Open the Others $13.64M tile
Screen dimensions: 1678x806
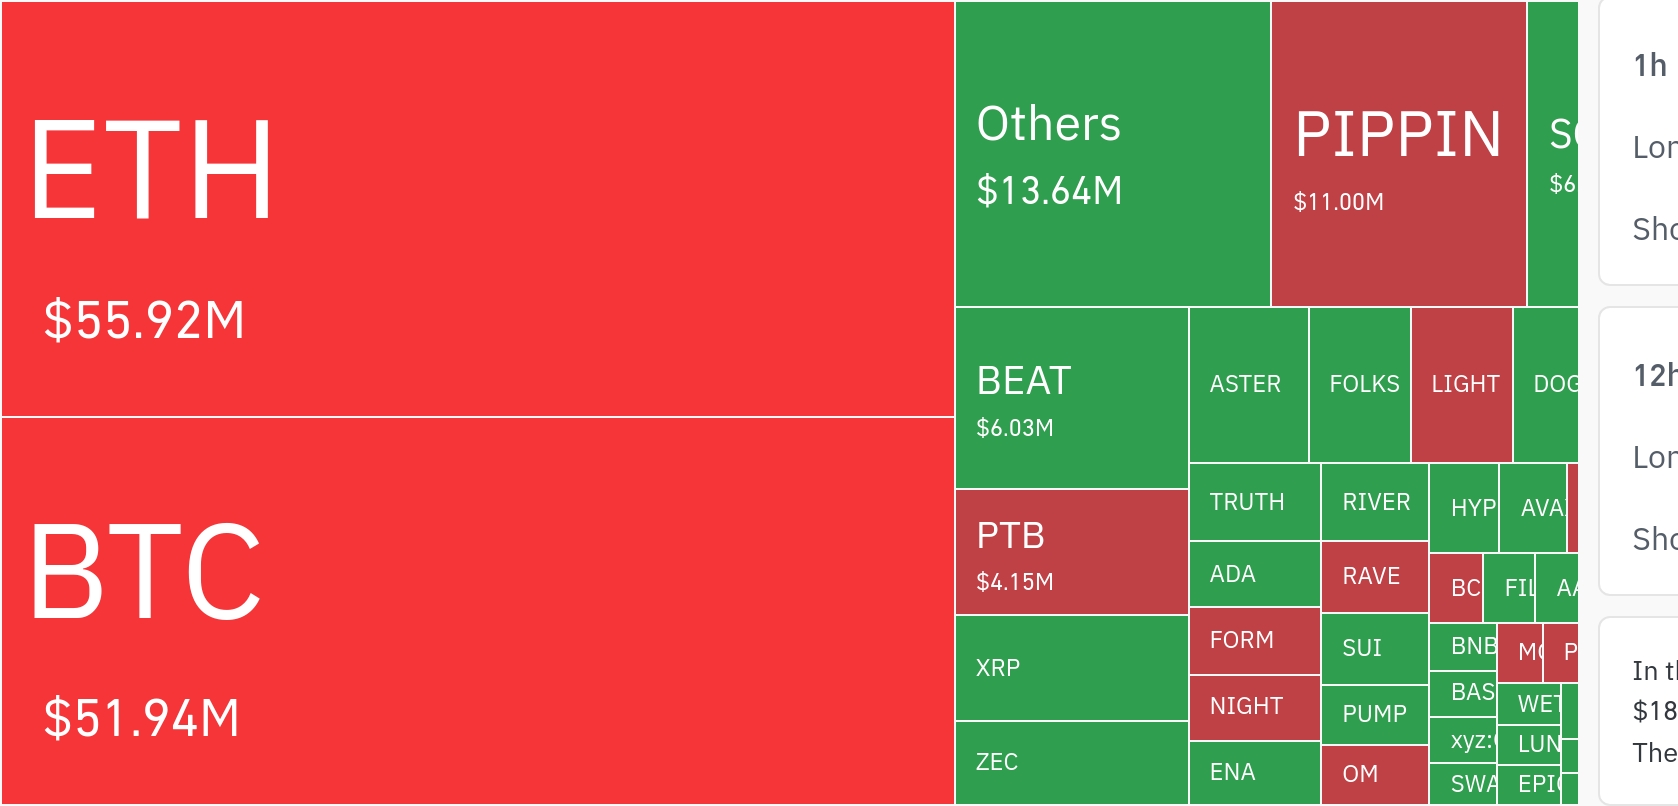pyautogui.click(x=1112, y=154)
